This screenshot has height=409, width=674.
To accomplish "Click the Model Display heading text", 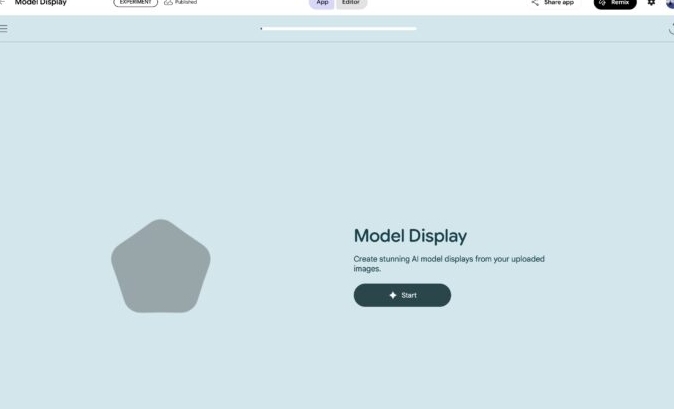I will coord(410,236).
